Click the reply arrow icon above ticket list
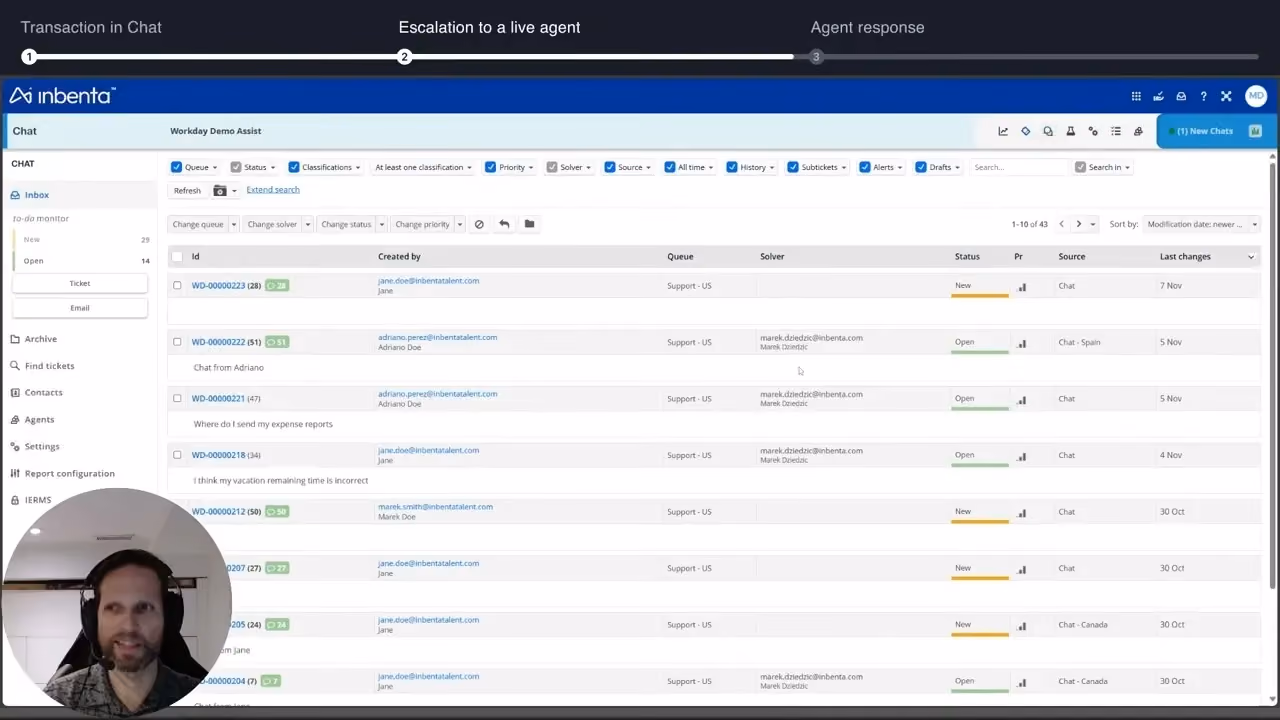Image resolution: width=1280 pixels, height=720 pixels. coord(504,224)
